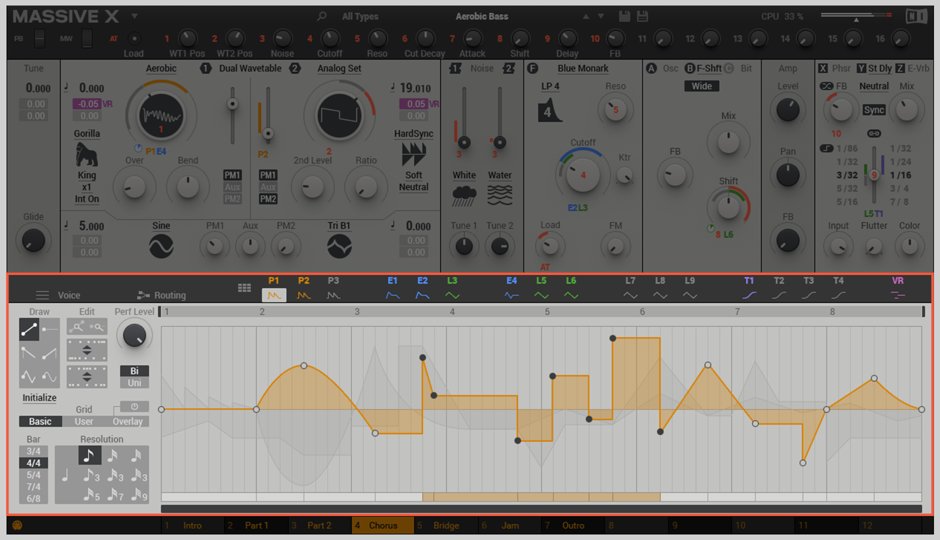
Task: Open the Routing tab
Action: [x=161, y=295]
